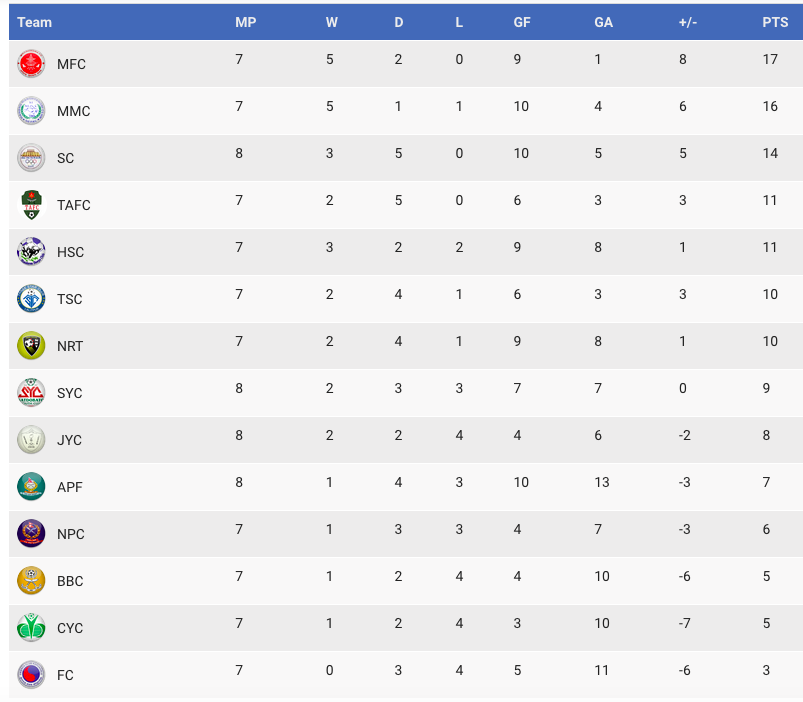The height and width of the screenshot is (702, 803).
Task: Click the Team column header
Action: 34,23
